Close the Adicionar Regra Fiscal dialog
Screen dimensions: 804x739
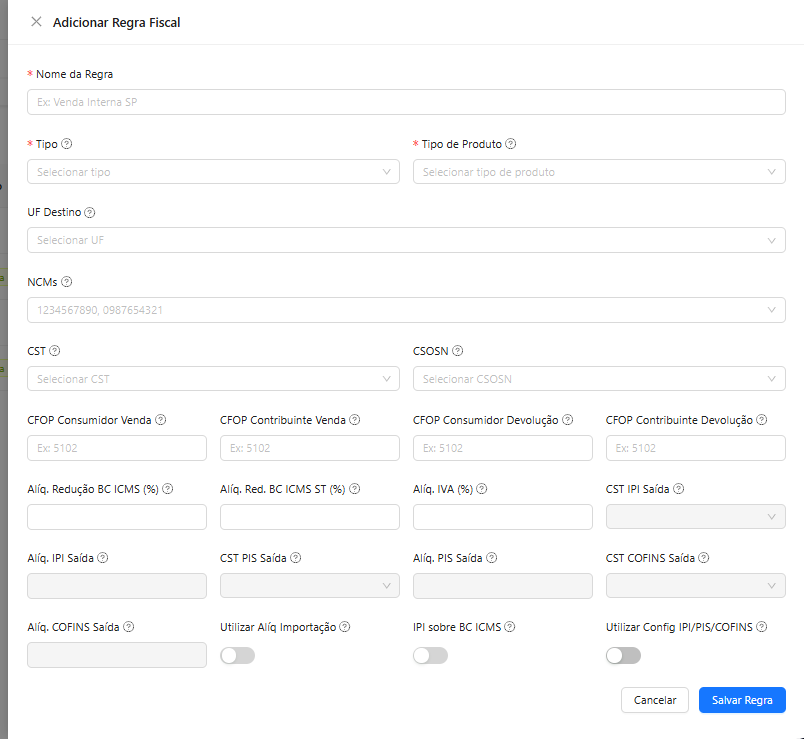[37, 22]
